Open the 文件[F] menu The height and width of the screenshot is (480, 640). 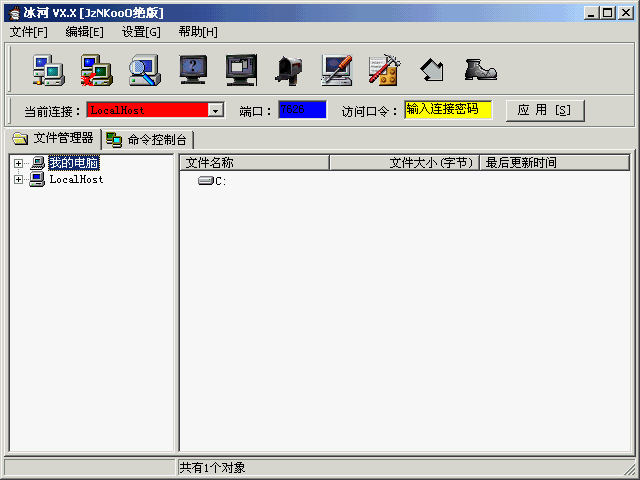(28, 32)
